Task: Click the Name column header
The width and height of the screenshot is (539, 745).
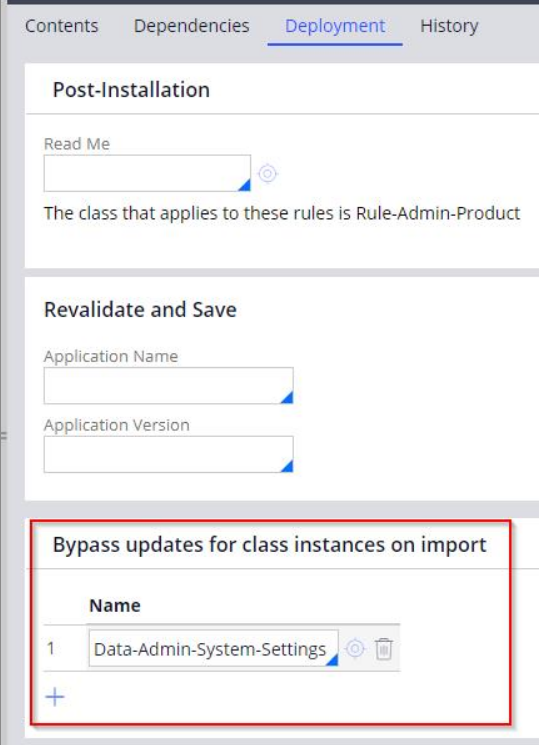Action: click(x=115, y=605)
